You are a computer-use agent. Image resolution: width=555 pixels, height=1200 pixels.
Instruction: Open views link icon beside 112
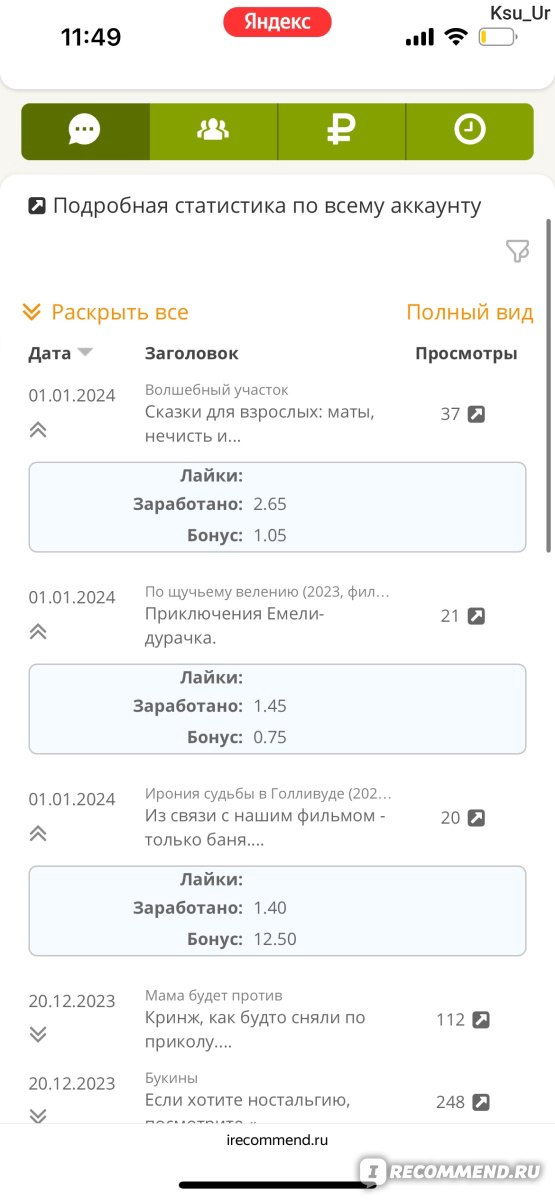tap(481, 1020)
